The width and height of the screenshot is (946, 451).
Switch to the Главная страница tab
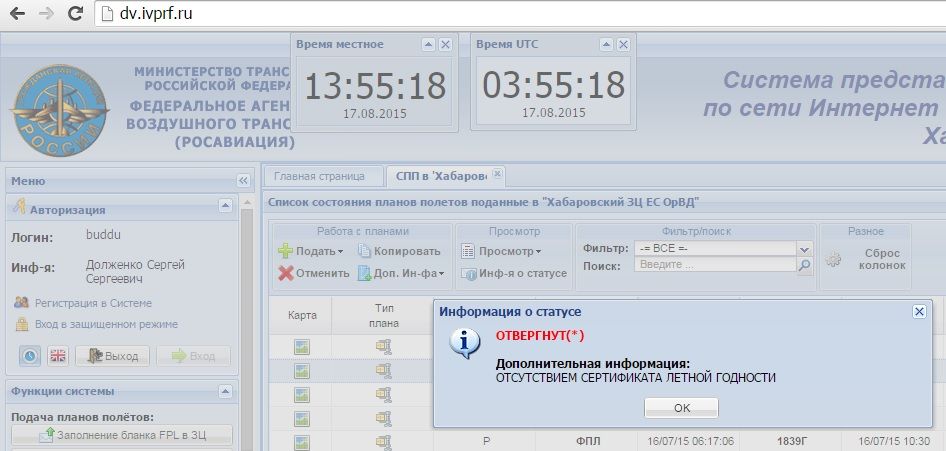[x=319, y=176]
